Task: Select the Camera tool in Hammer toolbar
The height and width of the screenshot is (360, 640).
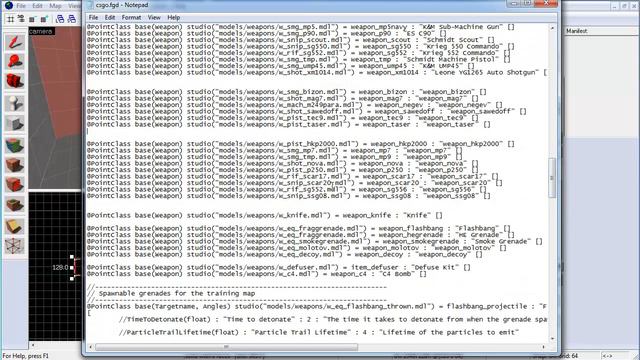Action: 15,81
